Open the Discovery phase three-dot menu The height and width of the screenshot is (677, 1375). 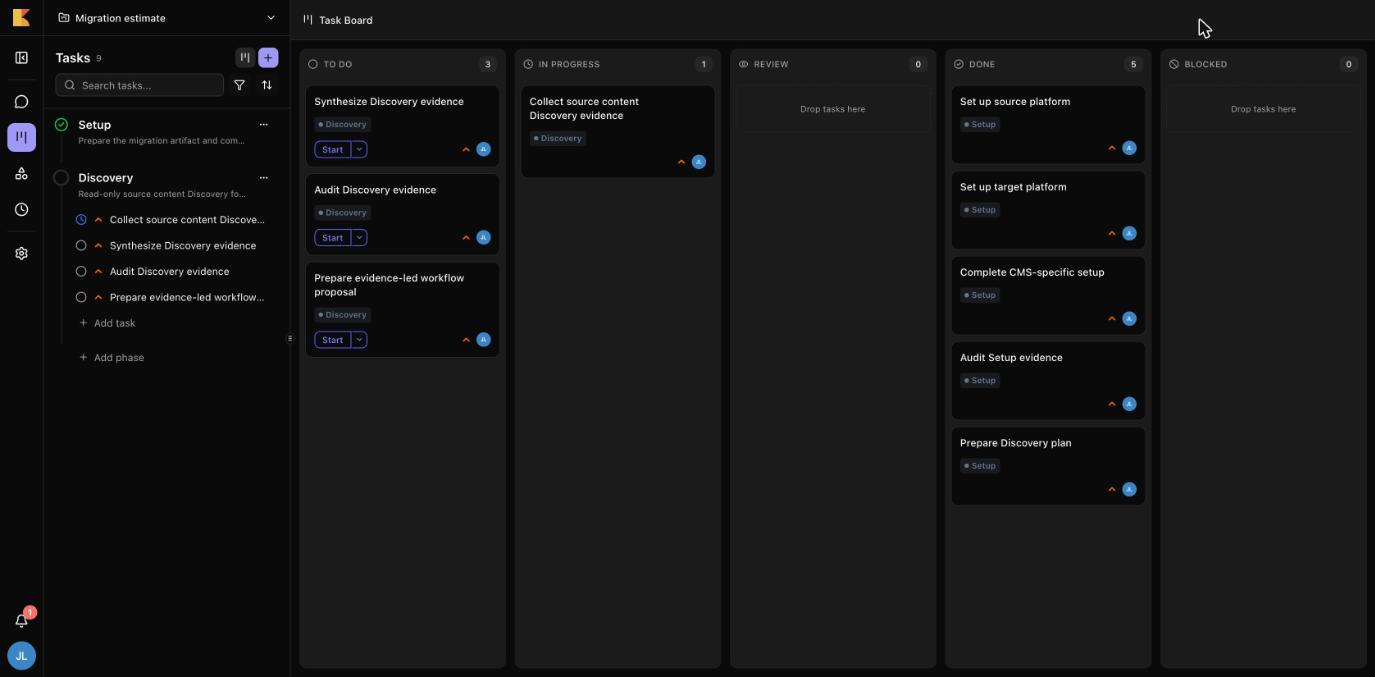tap(264, 178)
